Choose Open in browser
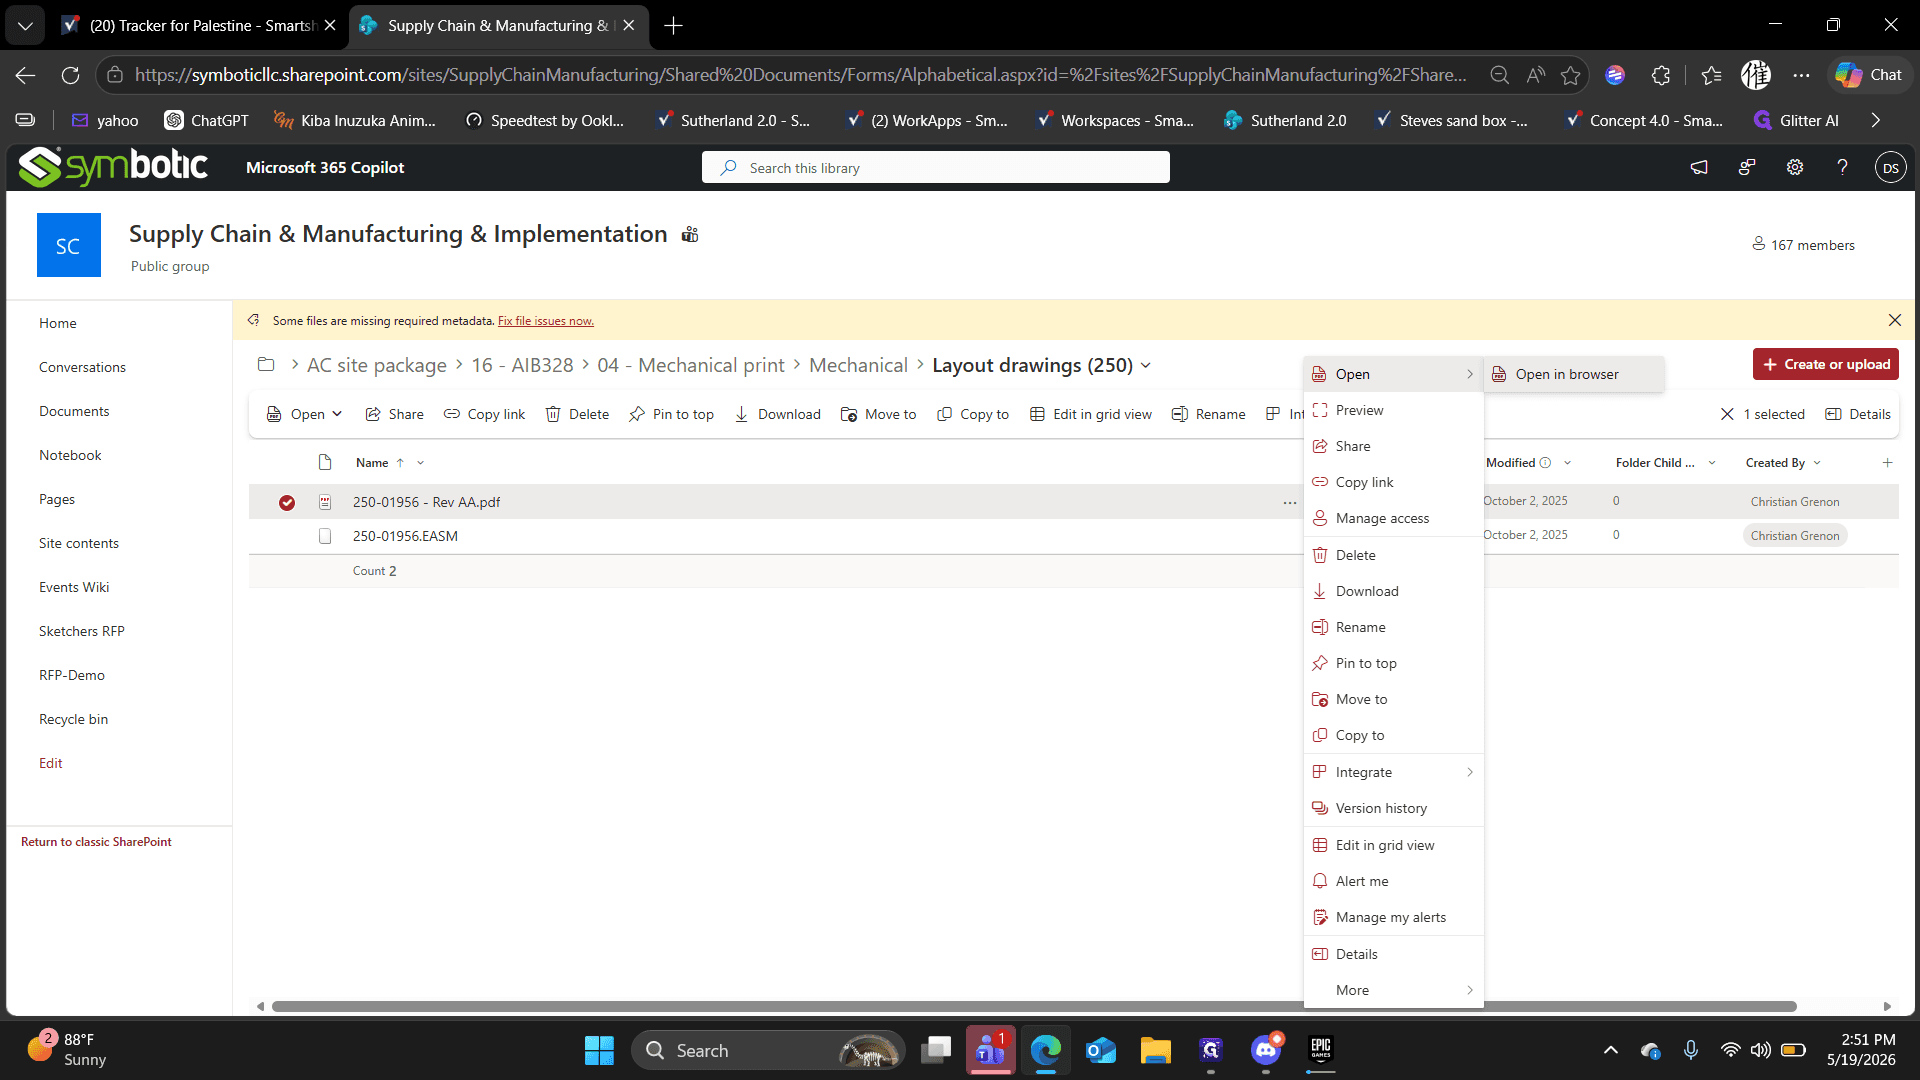Image resolution: width=1920 pixels, height=1080 pixels. tap(1573, 374)
